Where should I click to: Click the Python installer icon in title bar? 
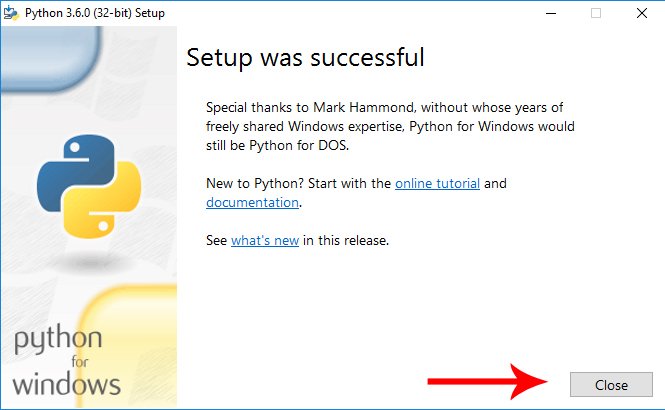point(11,13)
